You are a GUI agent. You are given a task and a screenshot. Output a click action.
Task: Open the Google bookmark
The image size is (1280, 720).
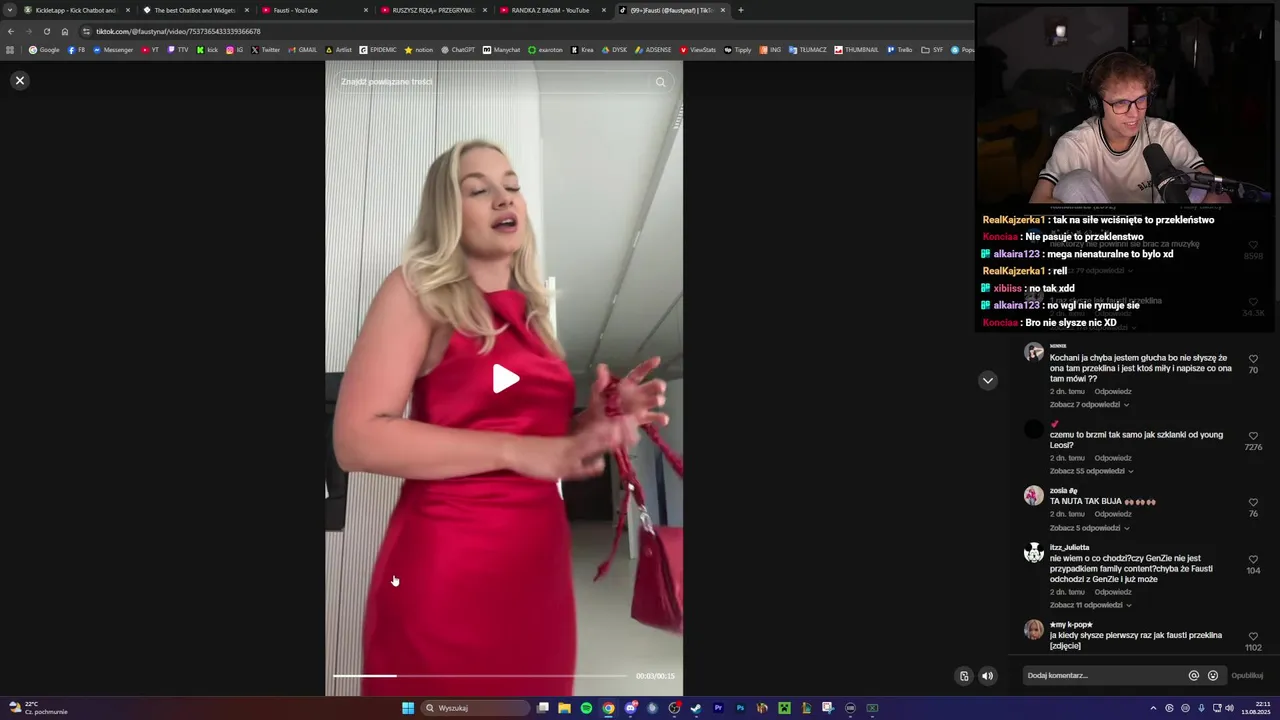(44, 50)
